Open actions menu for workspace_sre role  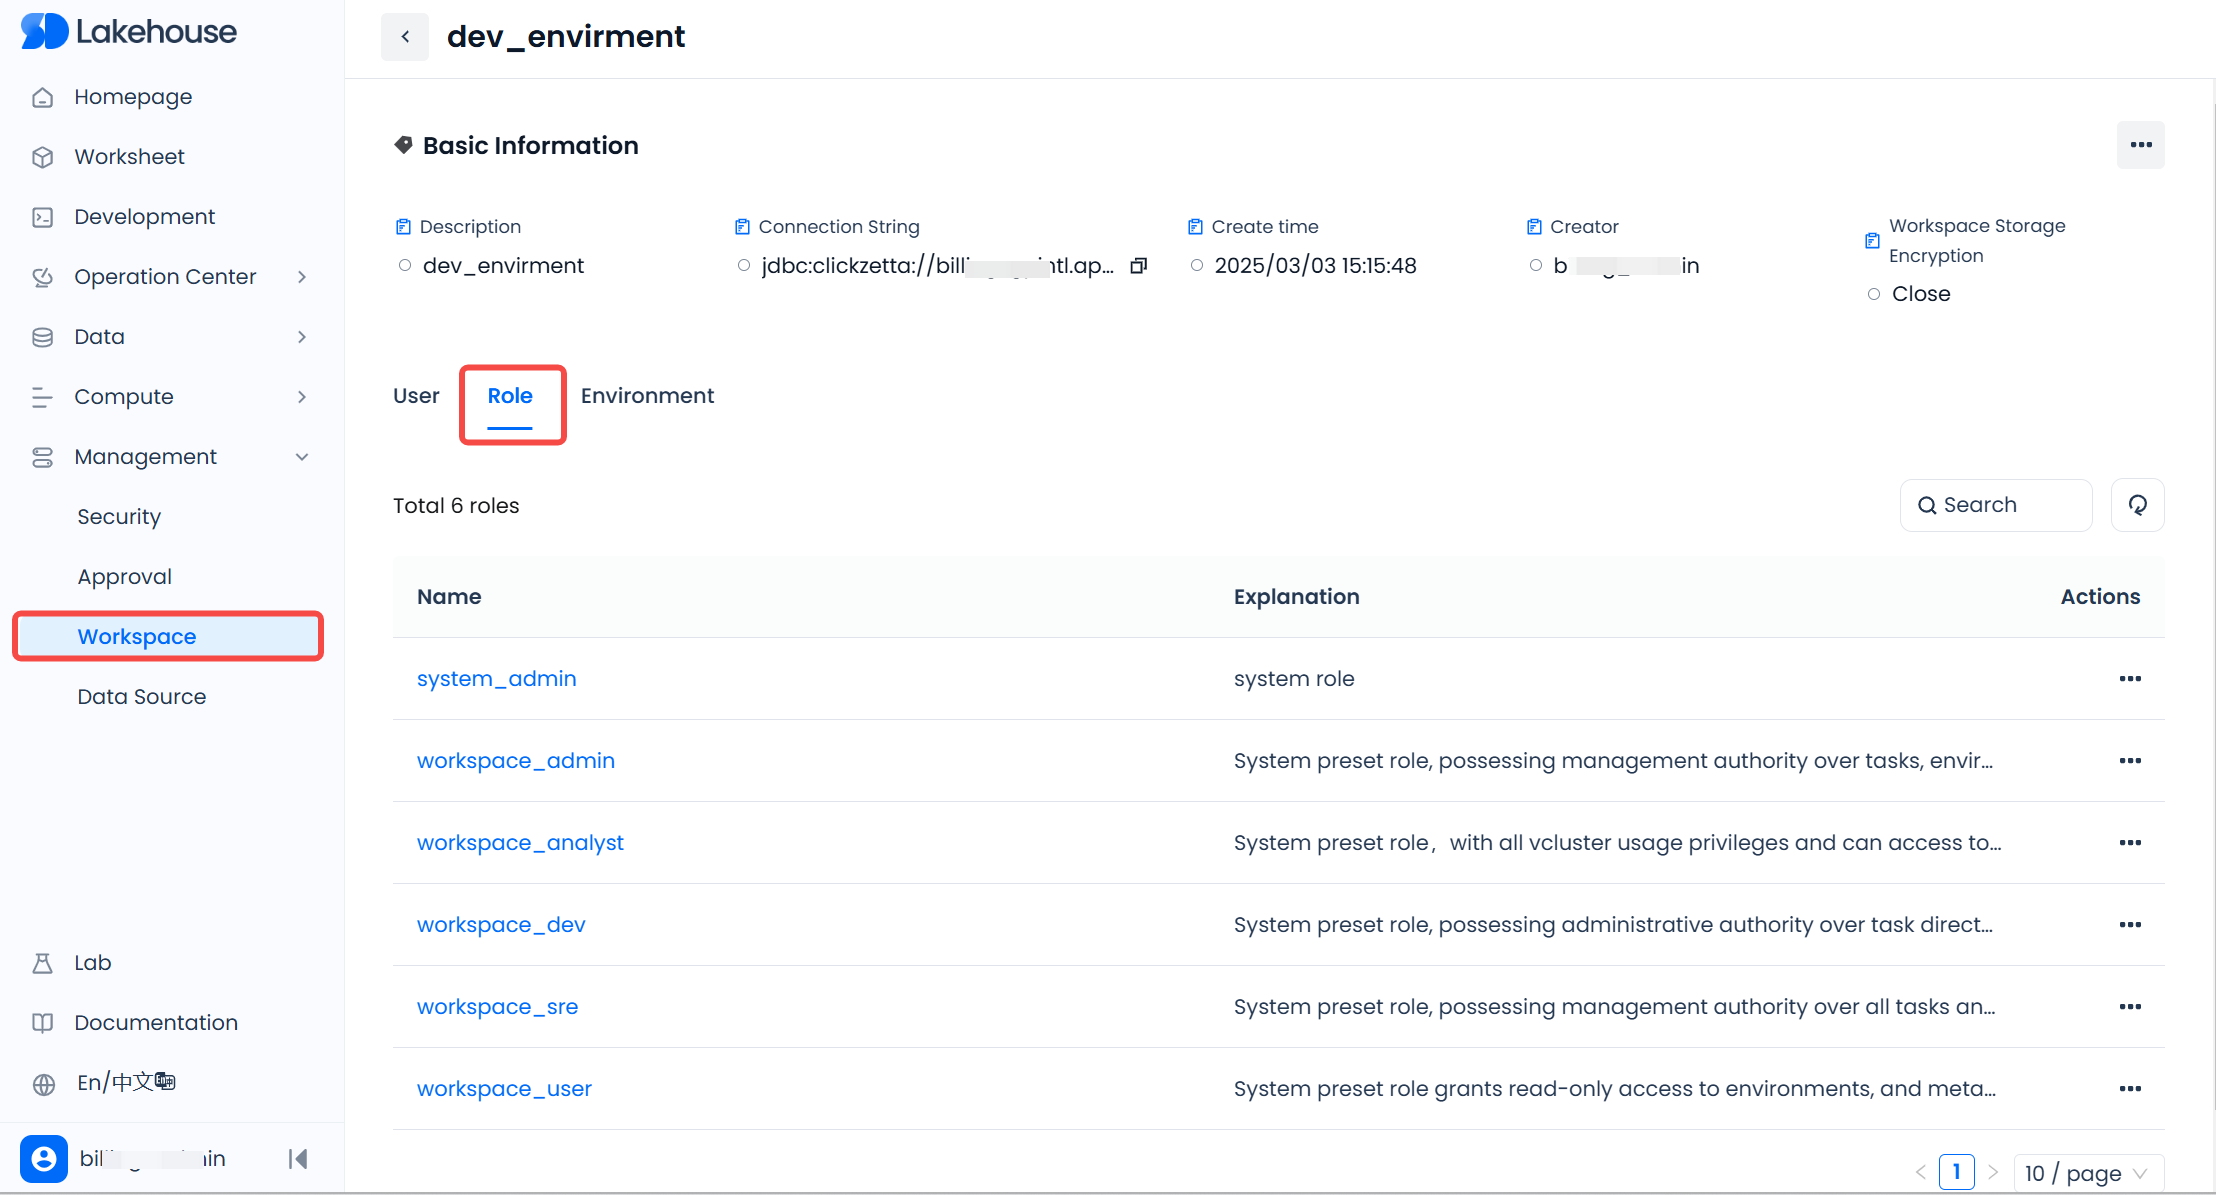point(2130,1007)
